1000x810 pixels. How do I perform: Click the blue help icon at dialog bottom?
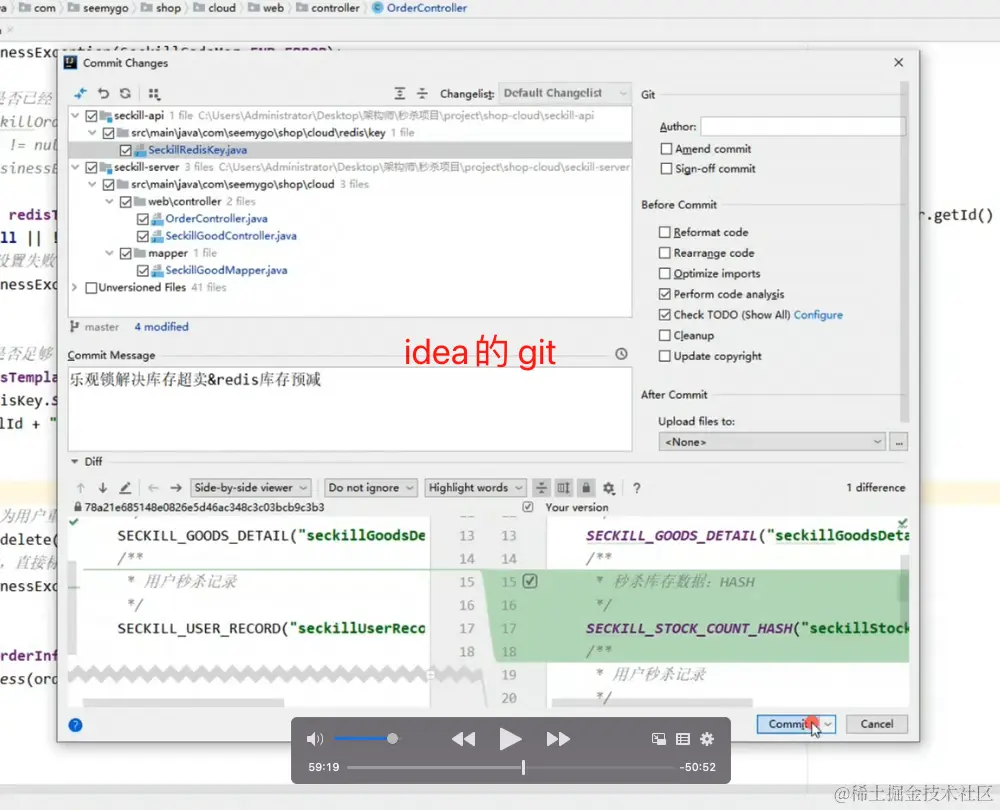(x=75, y=725)
